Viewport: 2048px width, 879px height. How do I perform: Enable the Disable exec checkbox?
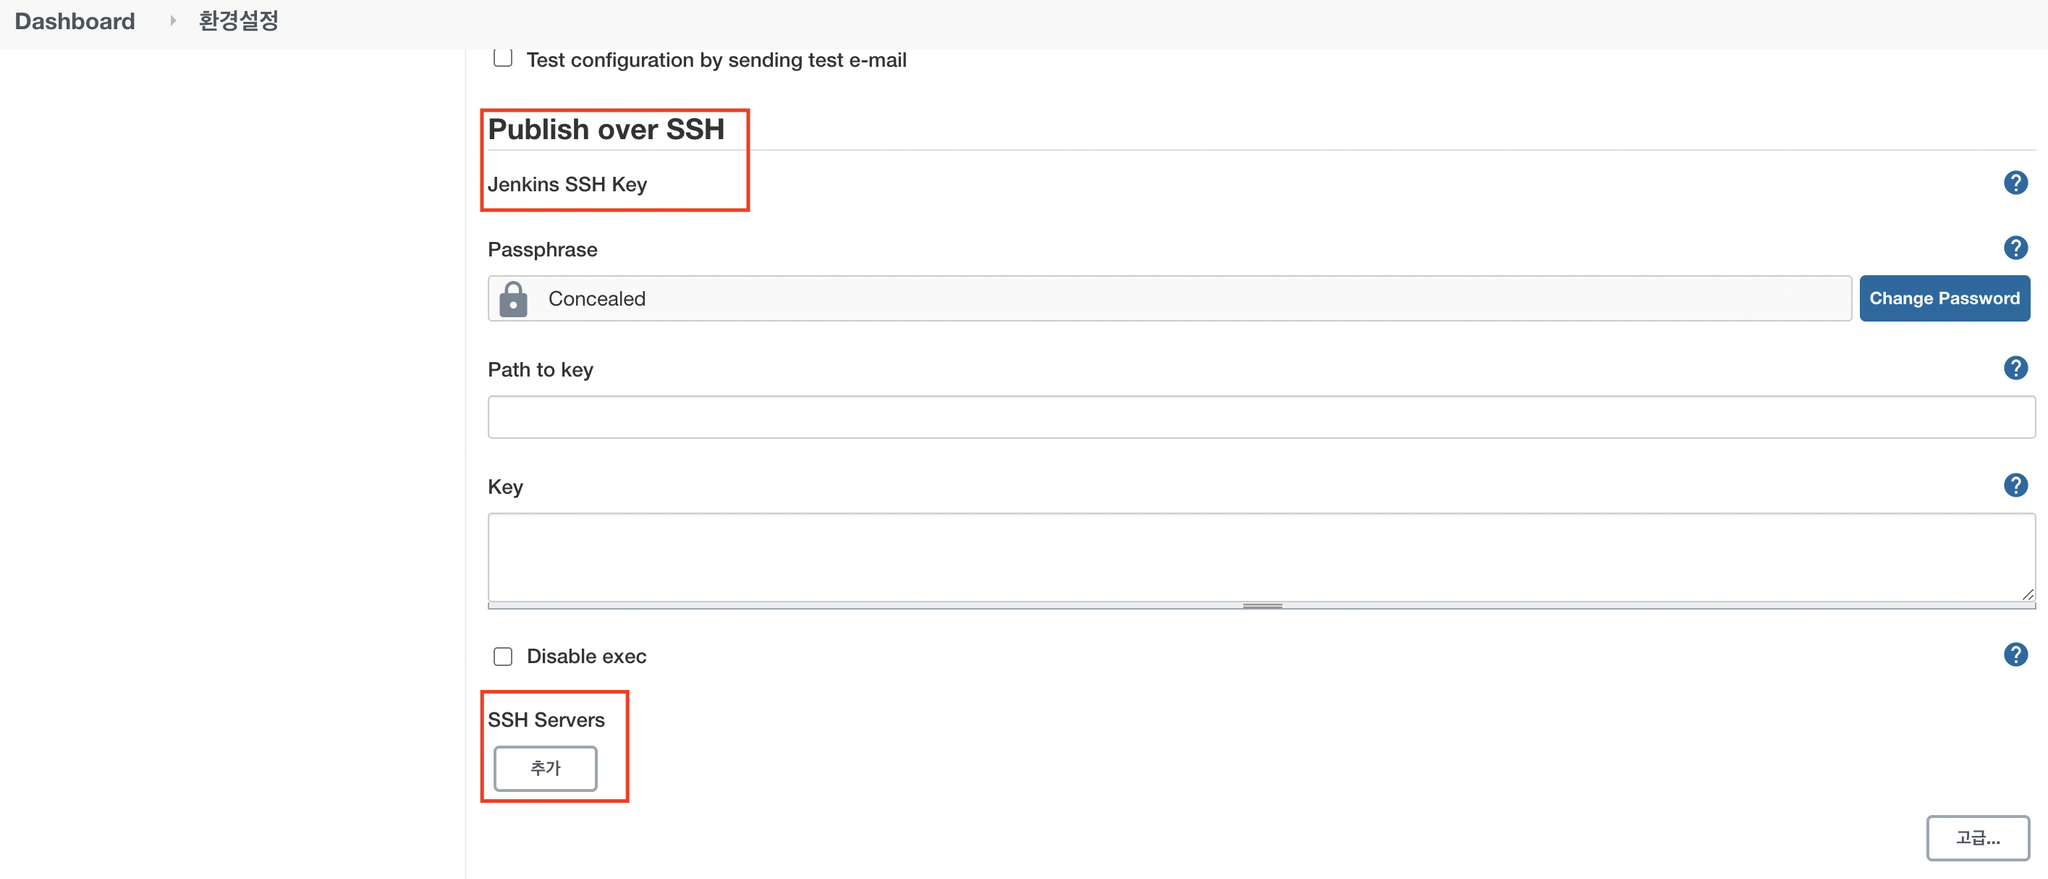pyautogui.click(x=503, y=656)
